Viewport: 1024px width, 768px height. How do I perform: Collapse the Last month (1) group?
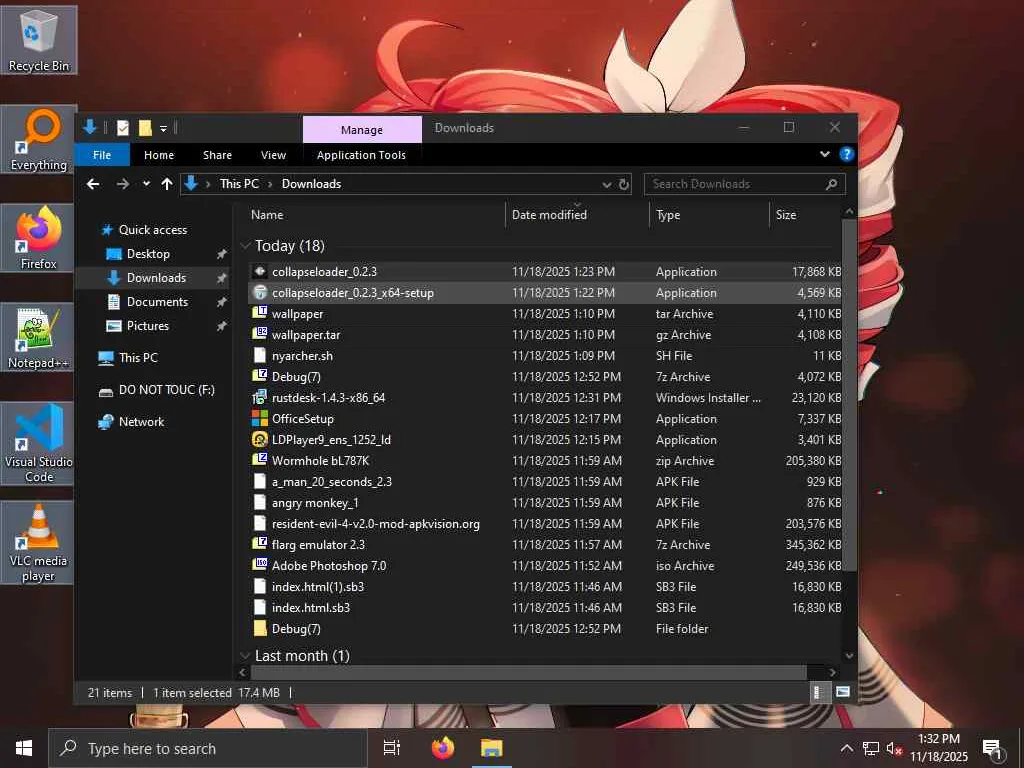(x=246, y=656)
